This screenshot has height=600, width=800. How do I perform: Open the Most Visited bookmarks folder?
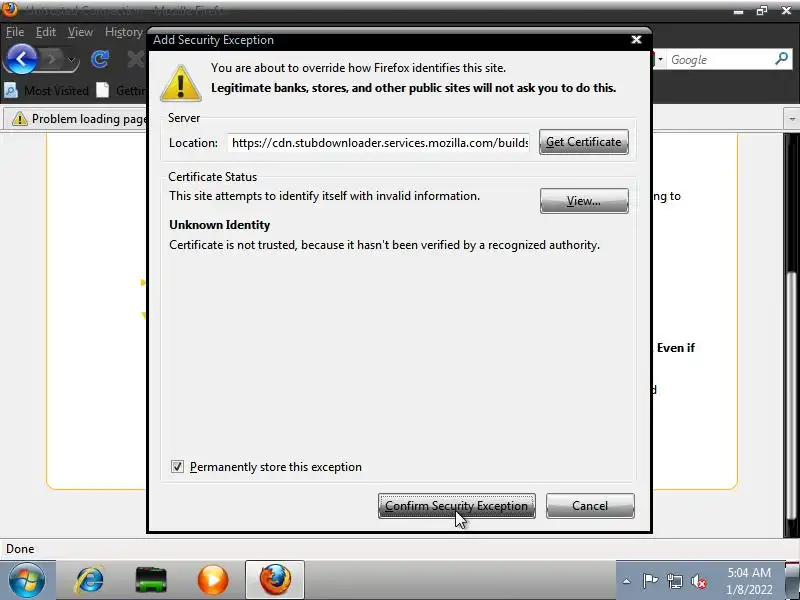(x=46, y=91)
